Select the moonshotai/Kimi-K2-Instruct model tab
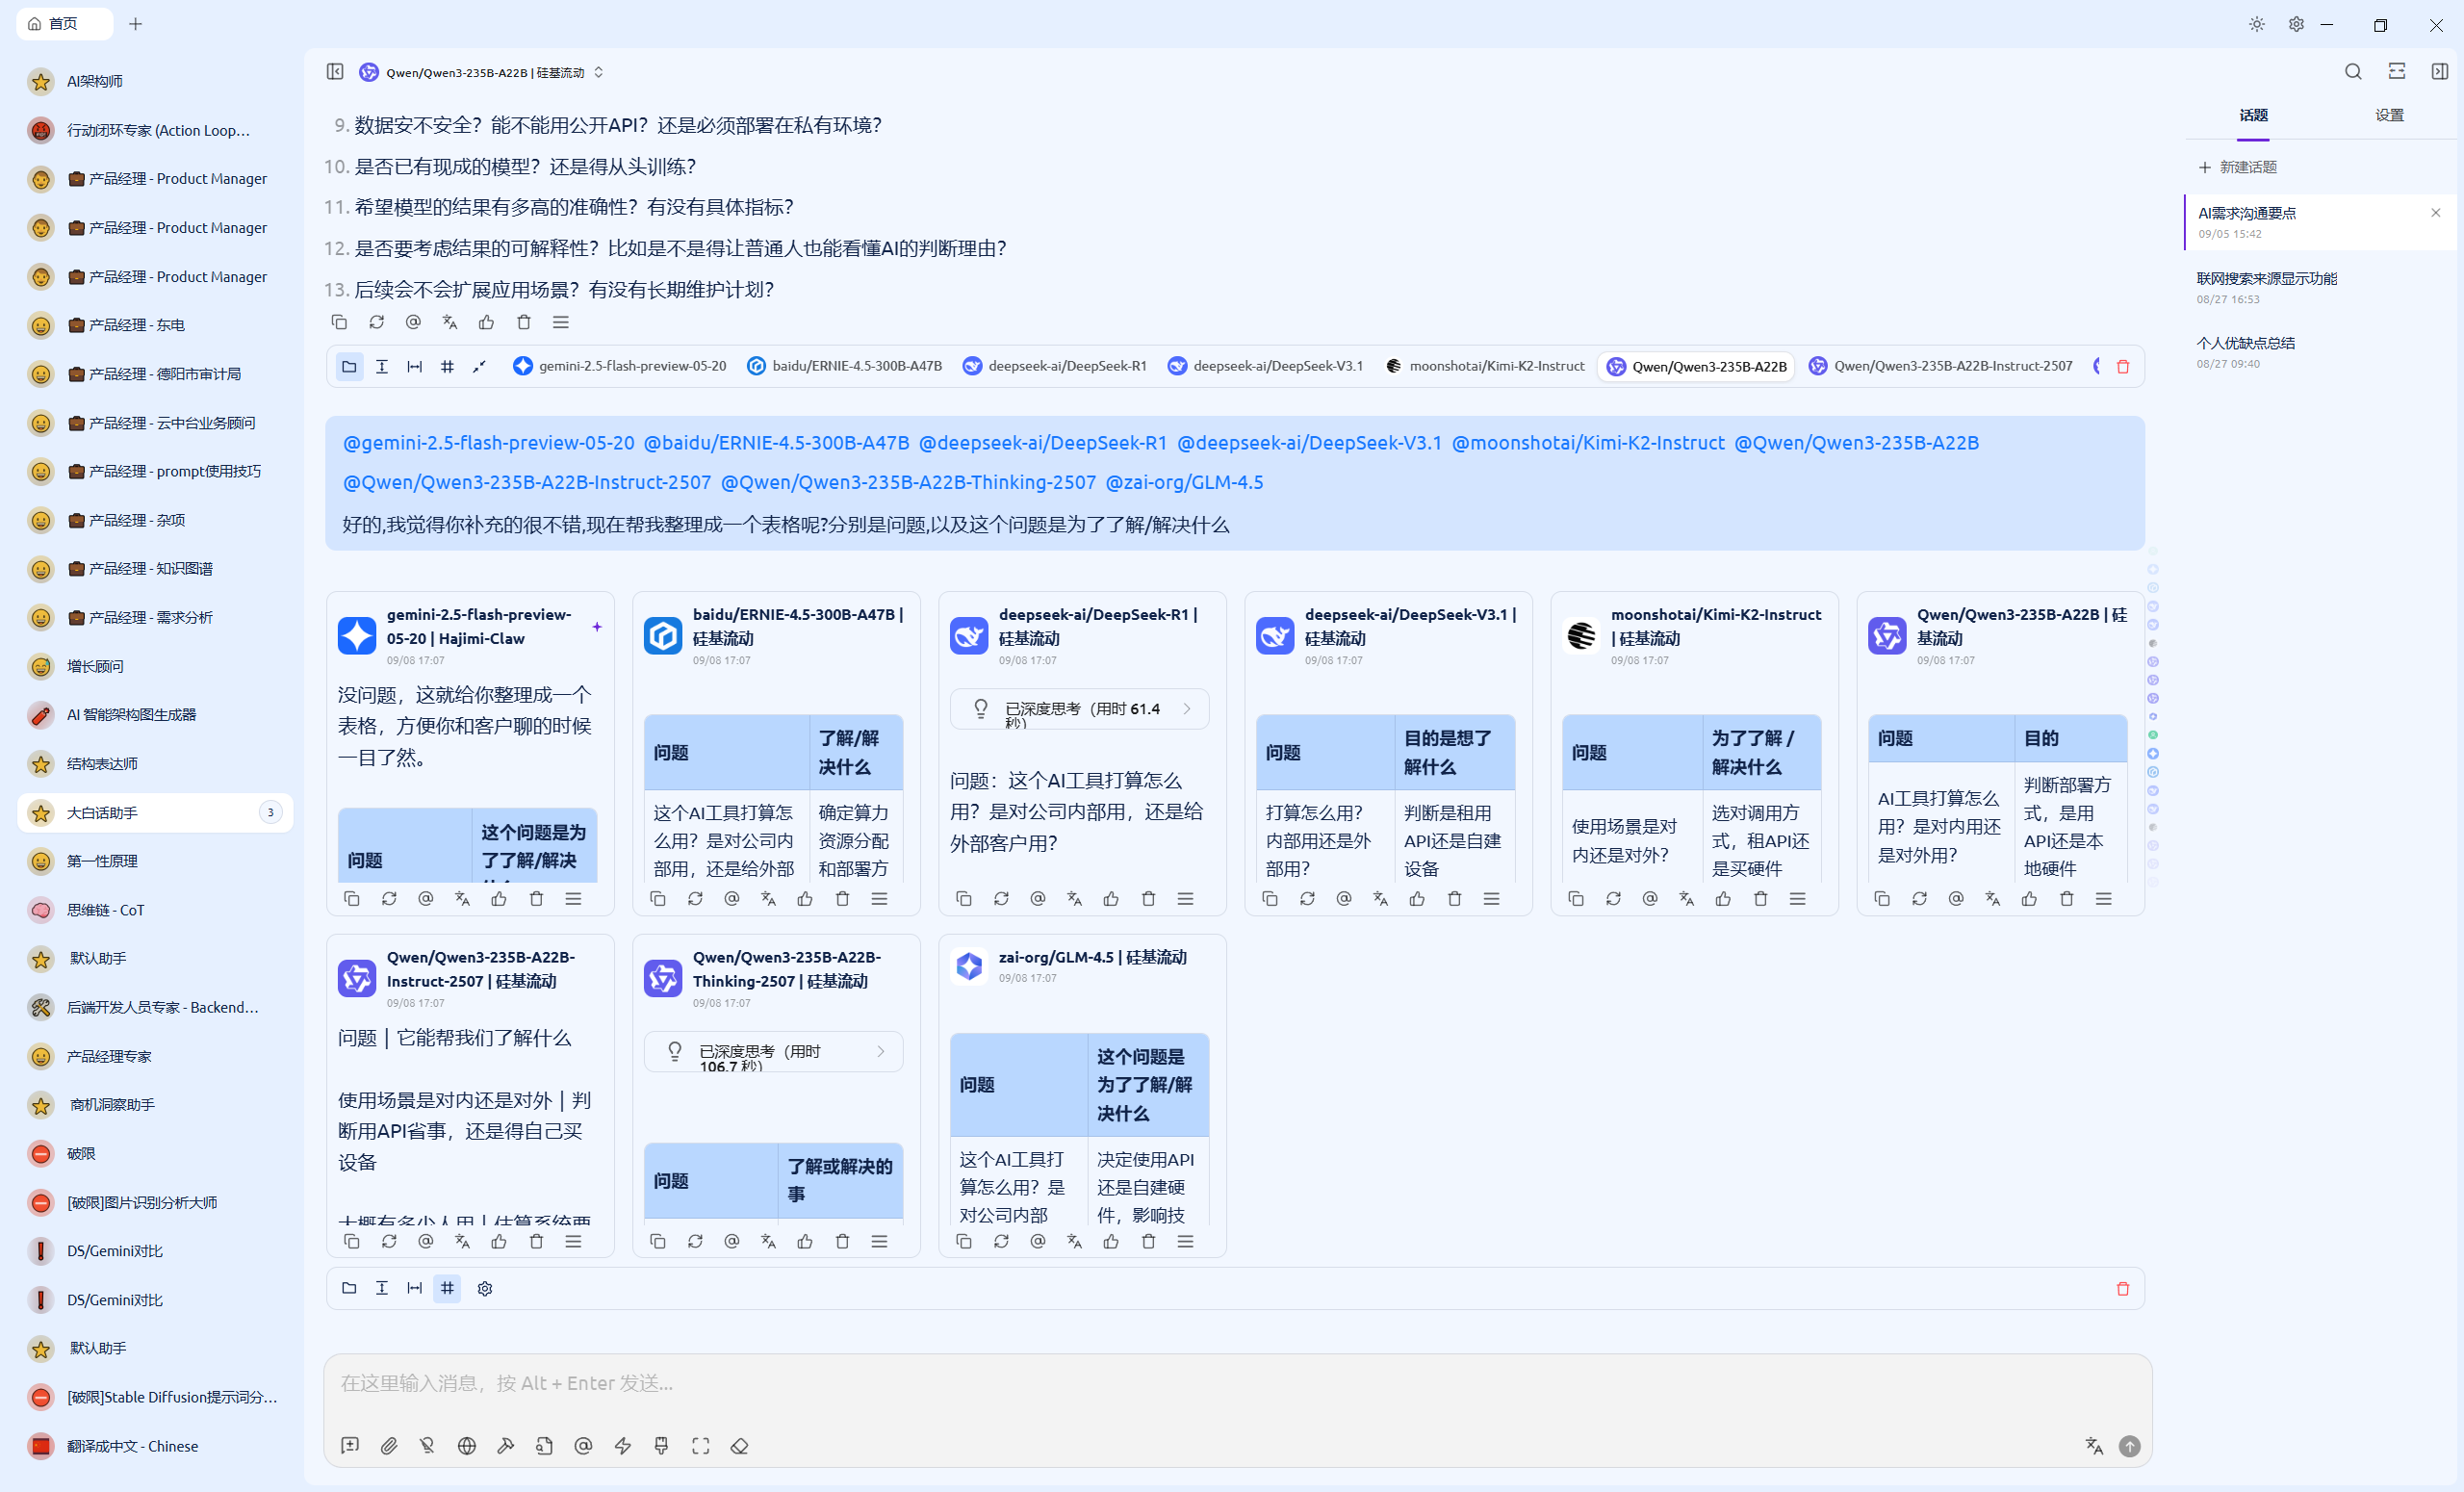2464x1492 pixels. [x=1486, y=366]
